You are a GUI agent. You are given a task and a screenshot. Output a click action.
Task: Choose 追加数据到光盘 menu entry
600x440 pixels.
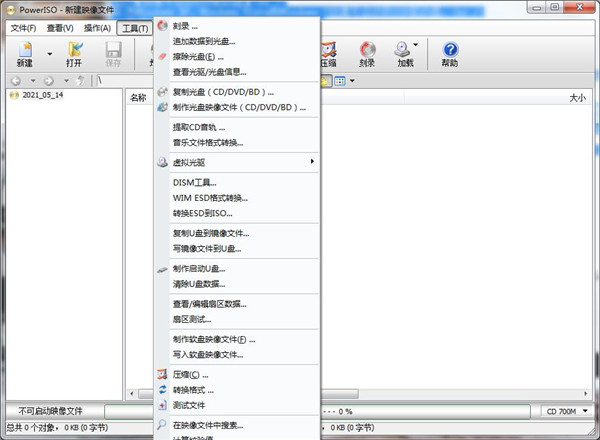click(x=237, y=41)
